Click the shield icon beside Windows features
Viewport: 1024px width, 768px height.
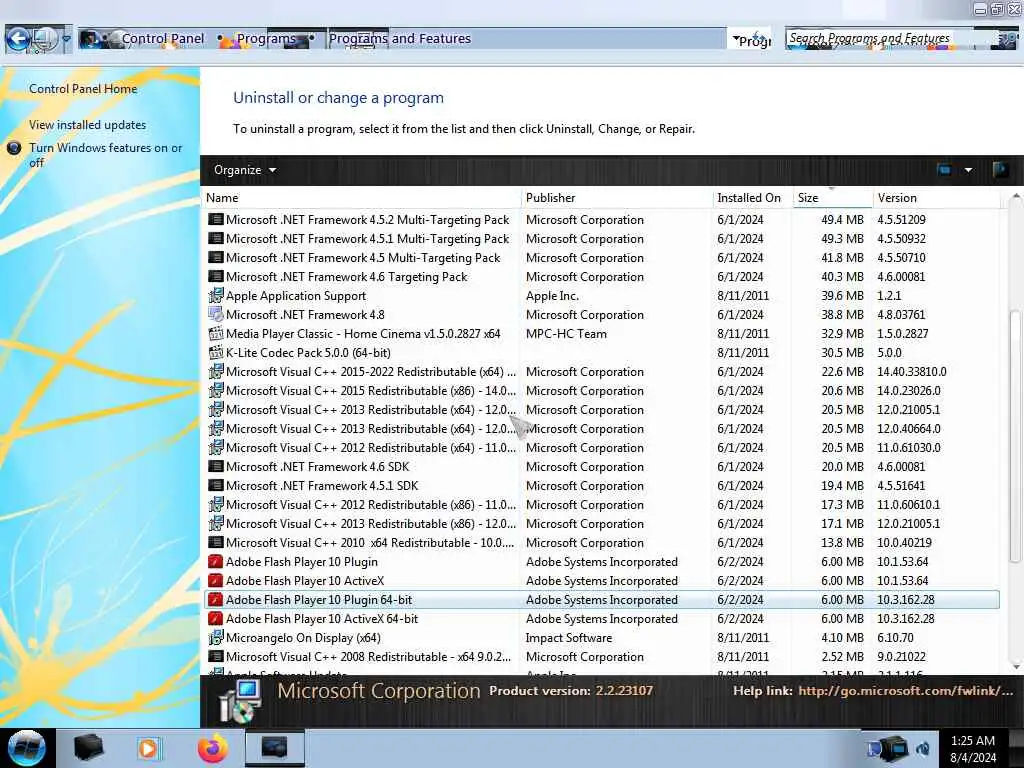click(14, 148)
